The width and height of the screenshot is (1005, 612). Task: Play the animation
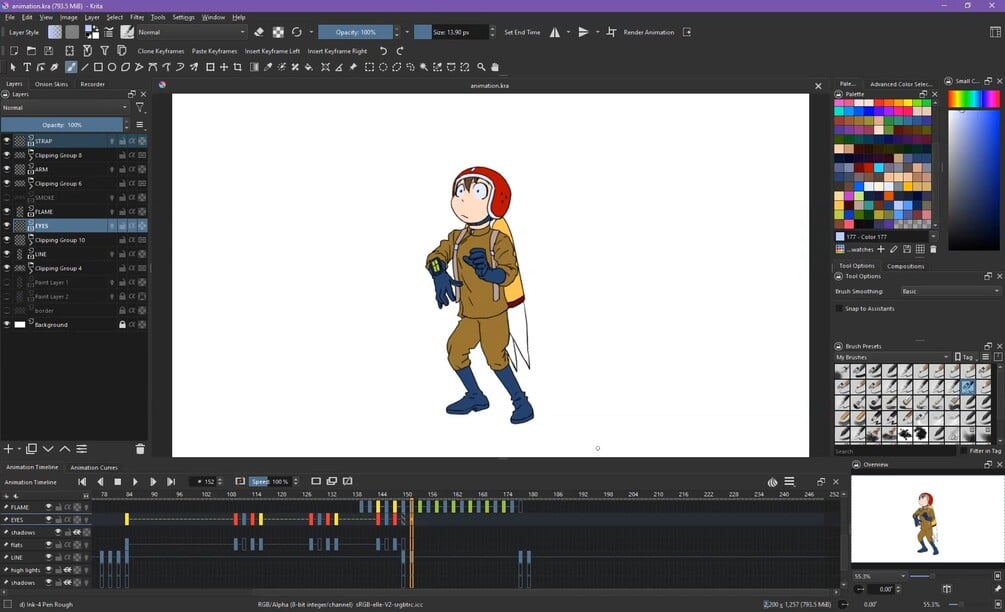135,481
